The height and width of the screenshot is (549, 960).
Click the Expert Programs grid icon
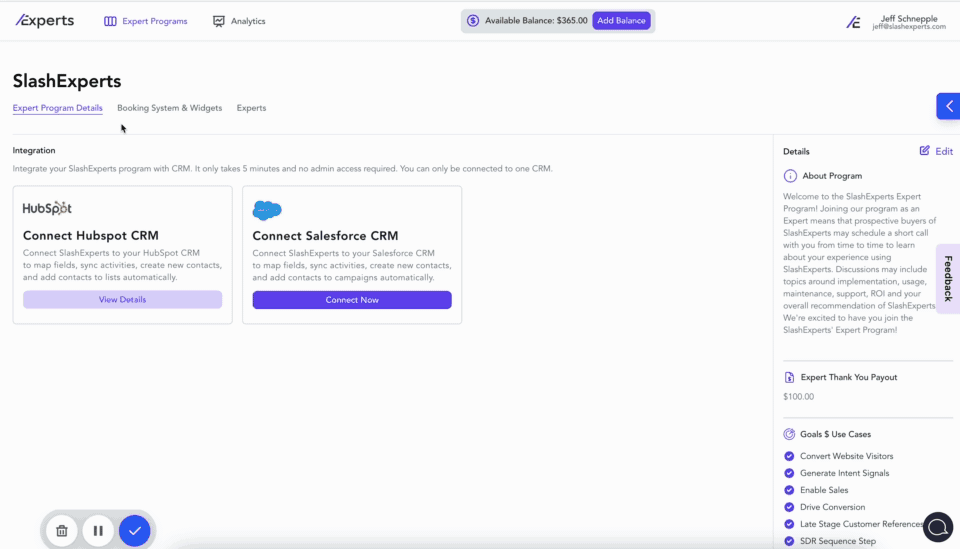(110, 21)
